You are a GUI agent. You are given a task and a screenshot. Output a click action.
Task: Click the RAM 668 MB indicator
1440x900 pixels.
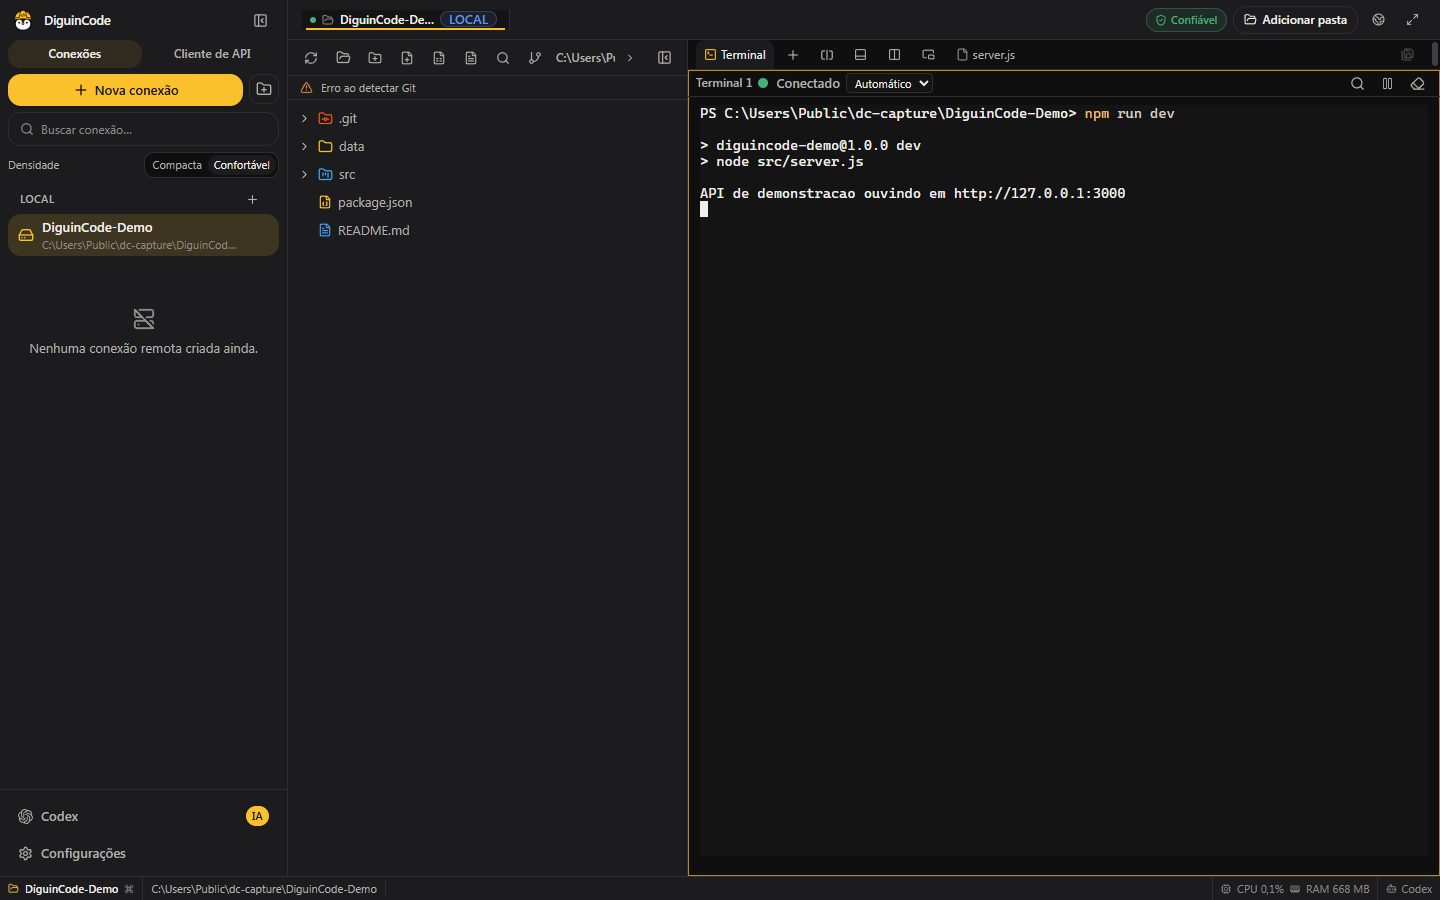tap(1329, 889)
